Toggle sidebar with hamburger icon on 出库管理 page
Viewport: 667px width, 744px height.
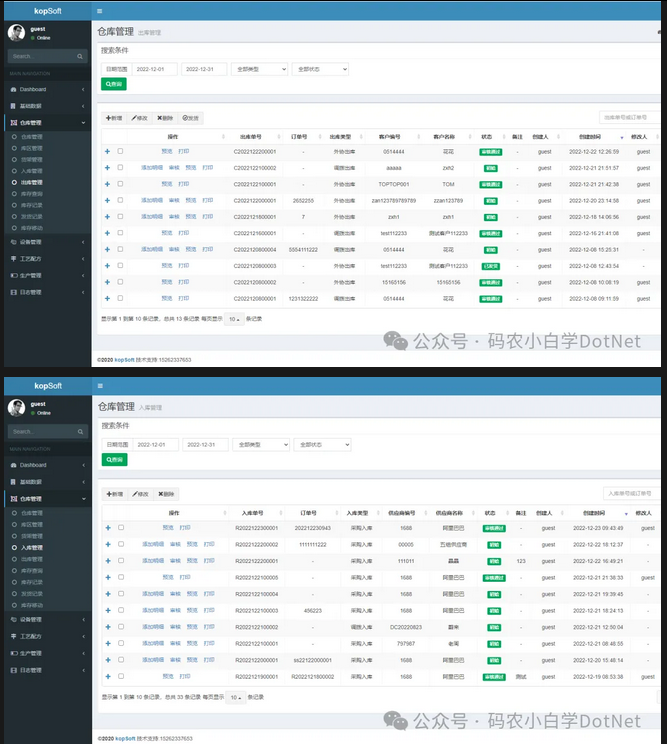[x=99, y=11]
